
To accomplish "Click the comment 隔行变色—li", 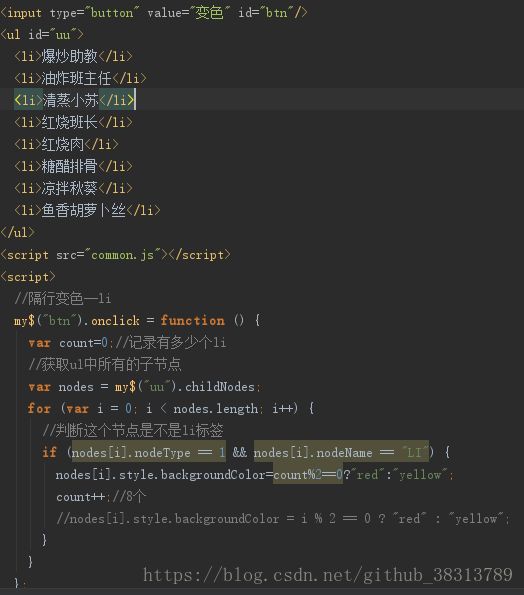I will pos(63,299).
